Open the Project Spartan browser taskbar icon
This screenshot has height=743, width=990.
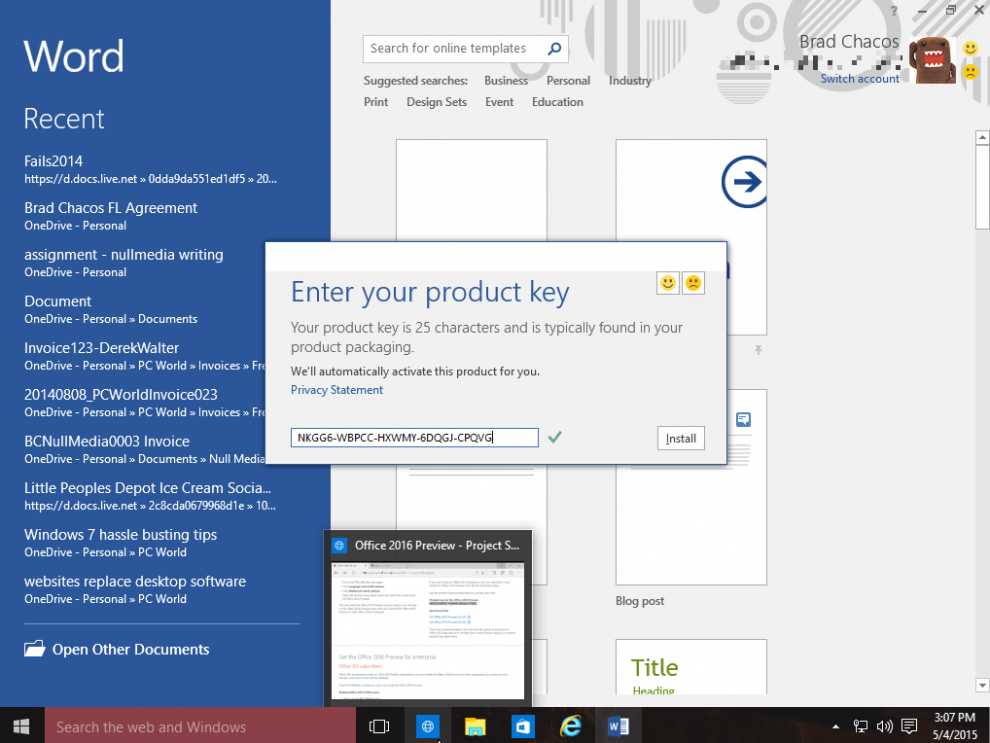tap(427, 727)
